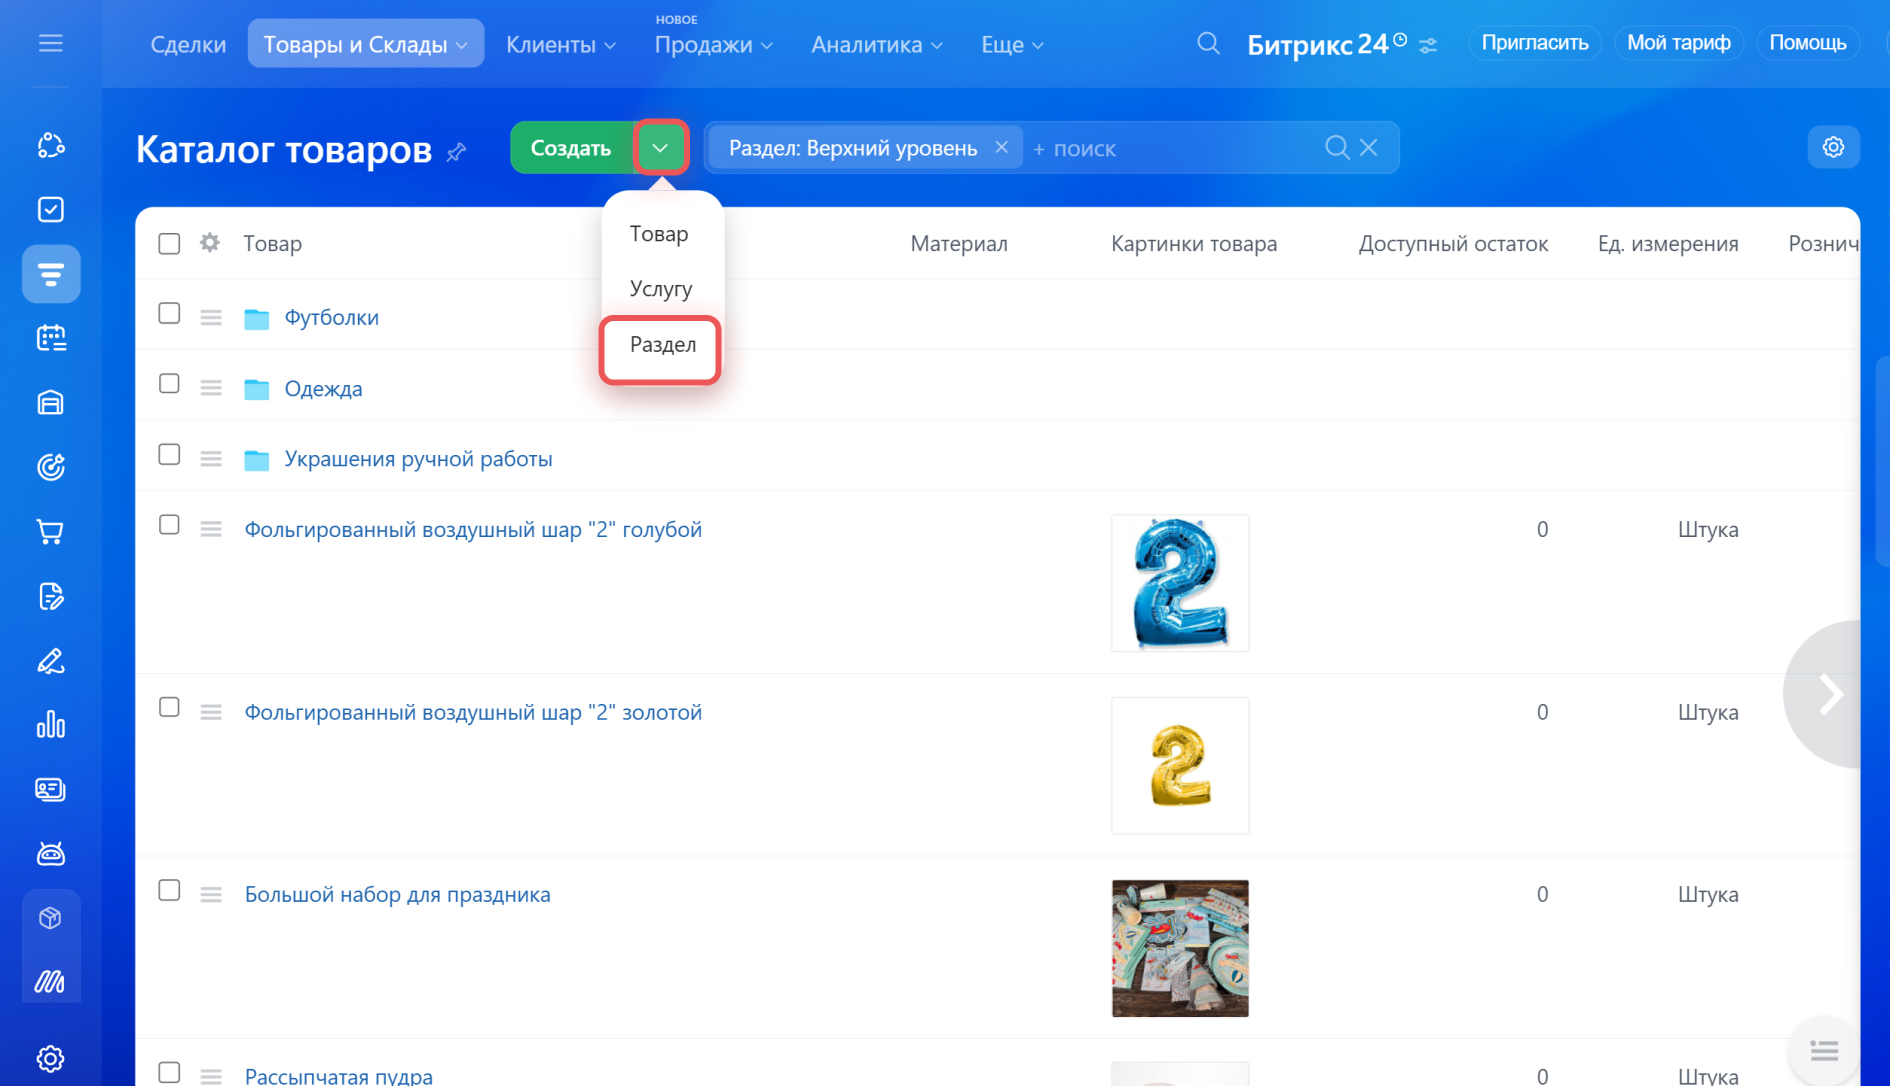Open the Украшения ручной работы section link
The image size is (1890, 1086).
tap(418, 459)
